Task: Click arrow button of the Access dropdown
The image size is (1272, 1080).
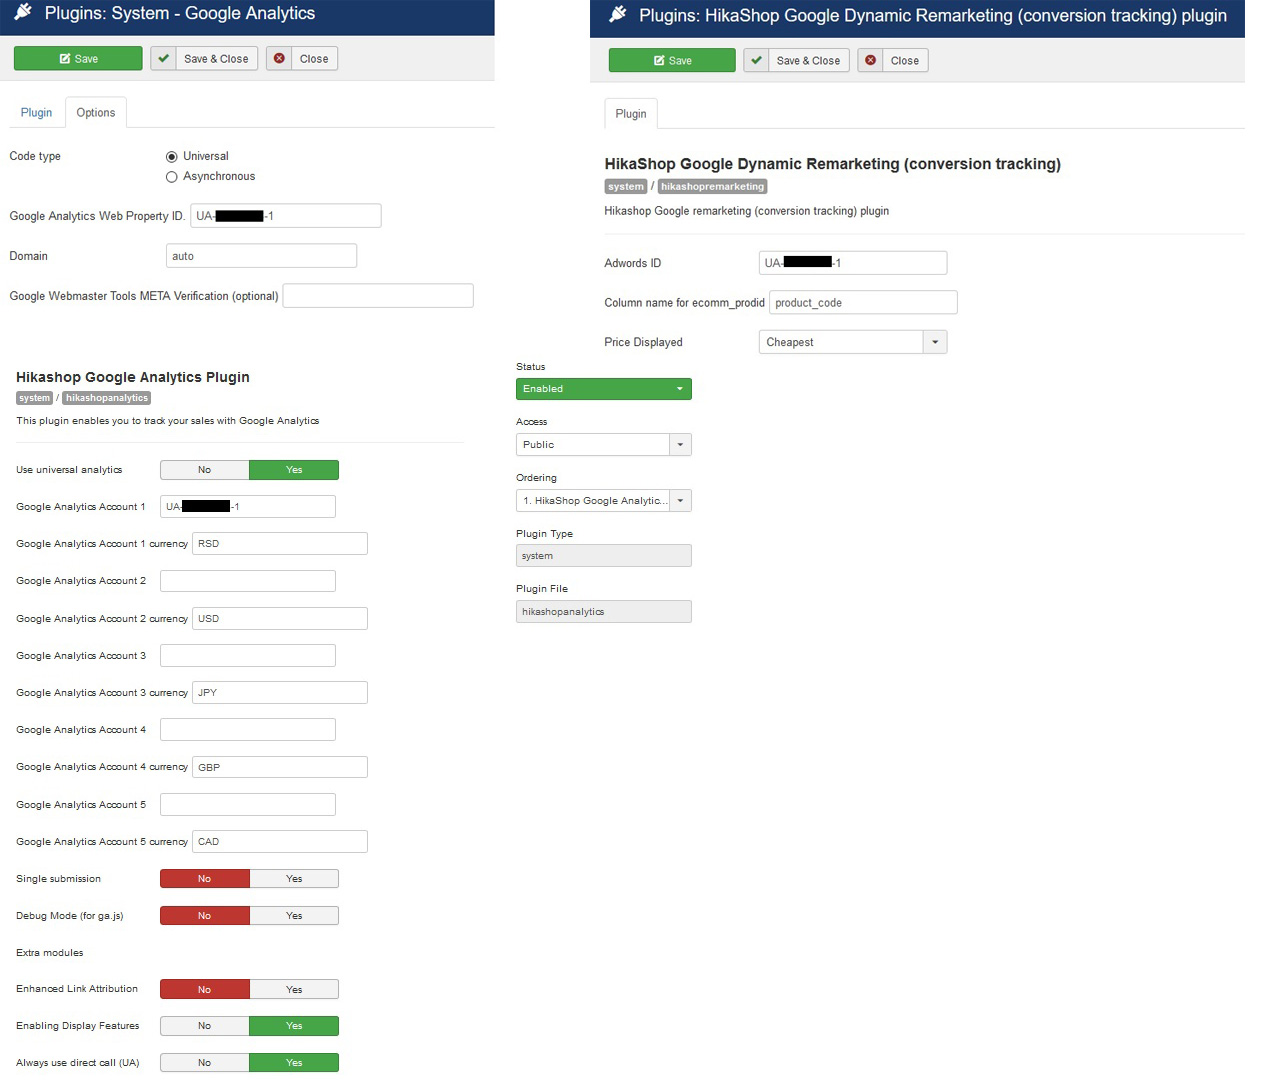Action: 681,445
